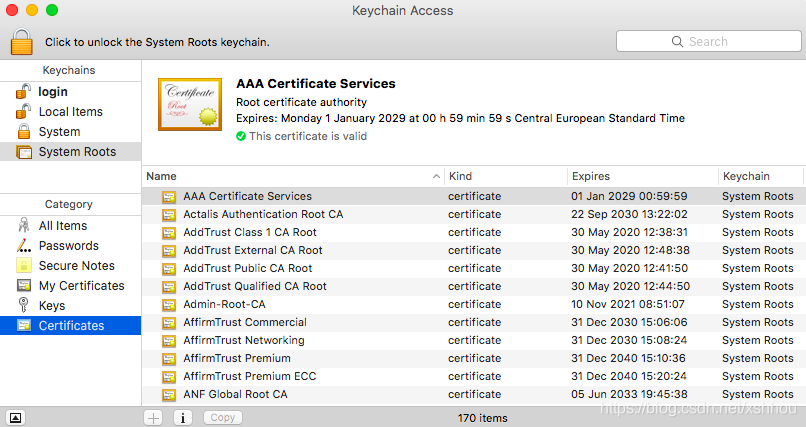Select AddTrust Class 1 CA Root
The image size is (806, 427).
pyautogui.click(x=473, y=232)
